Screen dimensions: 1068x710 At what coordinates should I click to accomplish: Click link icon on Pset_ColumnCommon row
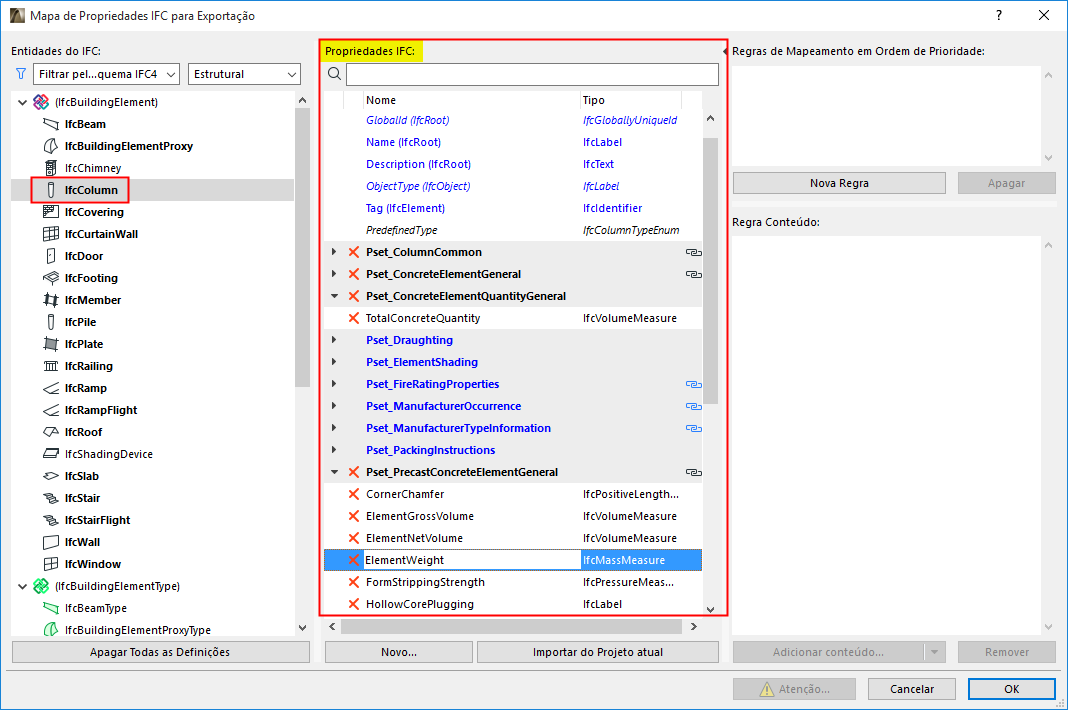tap(693, 252)
